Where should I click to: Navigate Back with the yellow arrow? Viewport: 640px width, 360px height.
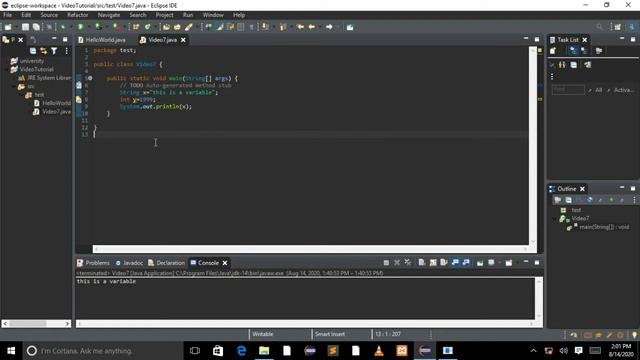(x=312, y=27)
